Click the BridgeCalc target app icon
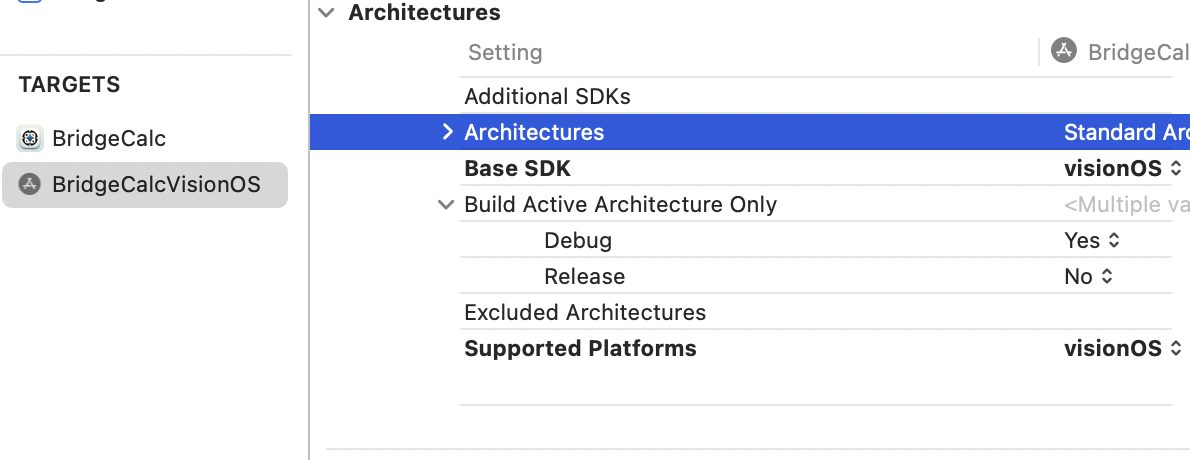The width and height of the screenshot is (1190, 460). pos(30,139)
